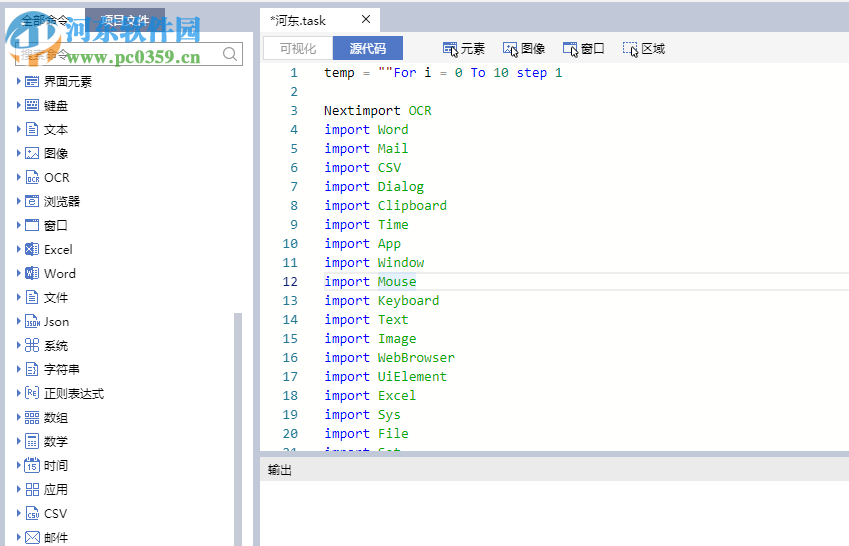Click the CSV category icon
The width and height of the screenshot is (849, 546).
tap(32, 514)
